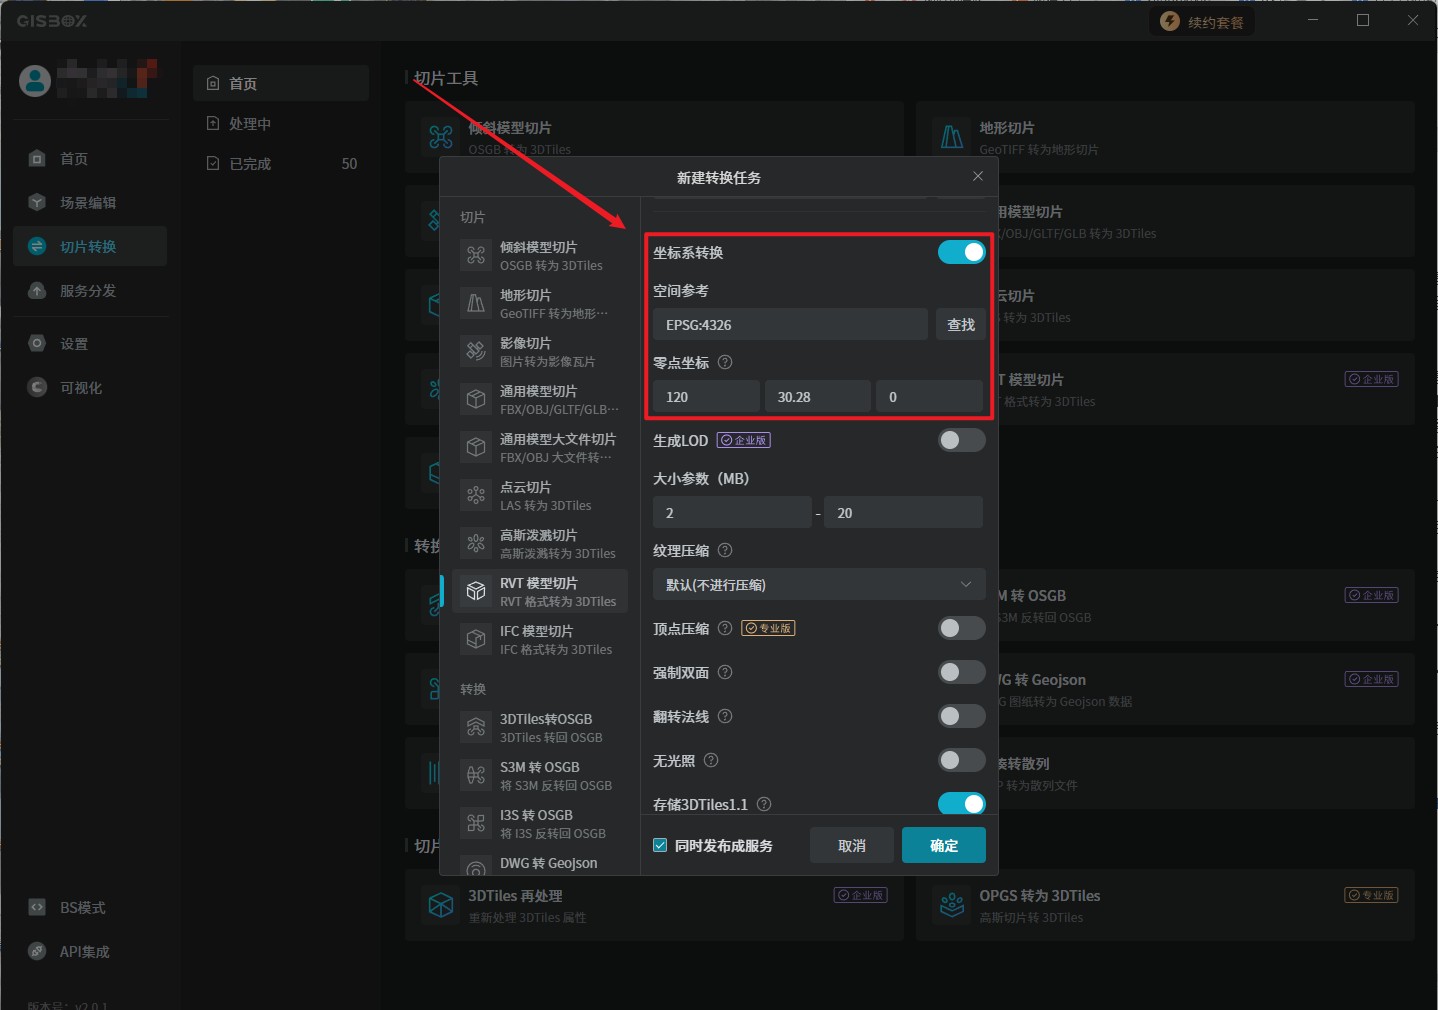Viewport: 1438px width, 1010px height.
Task: Click the 续约套餐 renew plan button
Action: click(x=1203, y=22)
